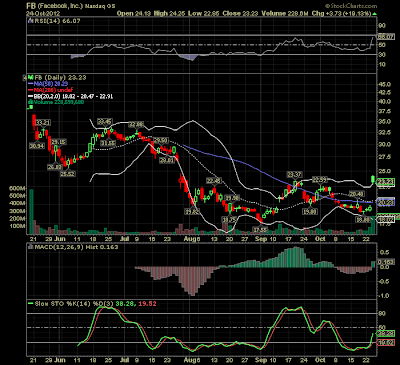Click the Sep label on date axis

[x=261, y=239]
